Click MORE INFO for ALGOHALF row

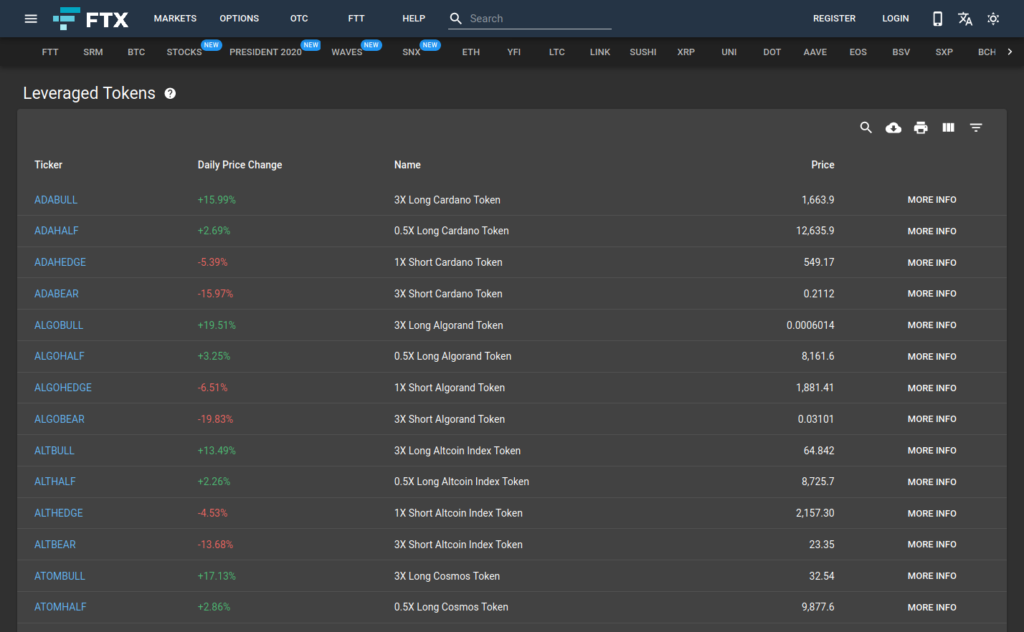(x=932, y=356)
